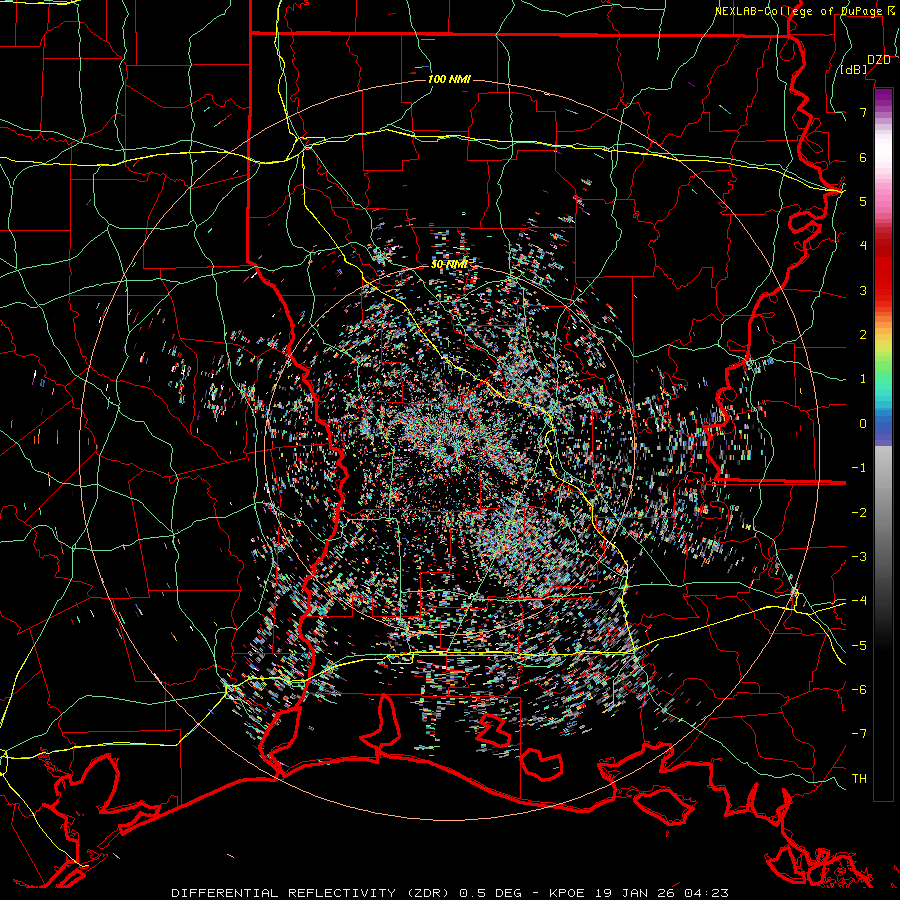Click the TH threshold label on scale
Screen dimensions: 900x900
(859, 779)
